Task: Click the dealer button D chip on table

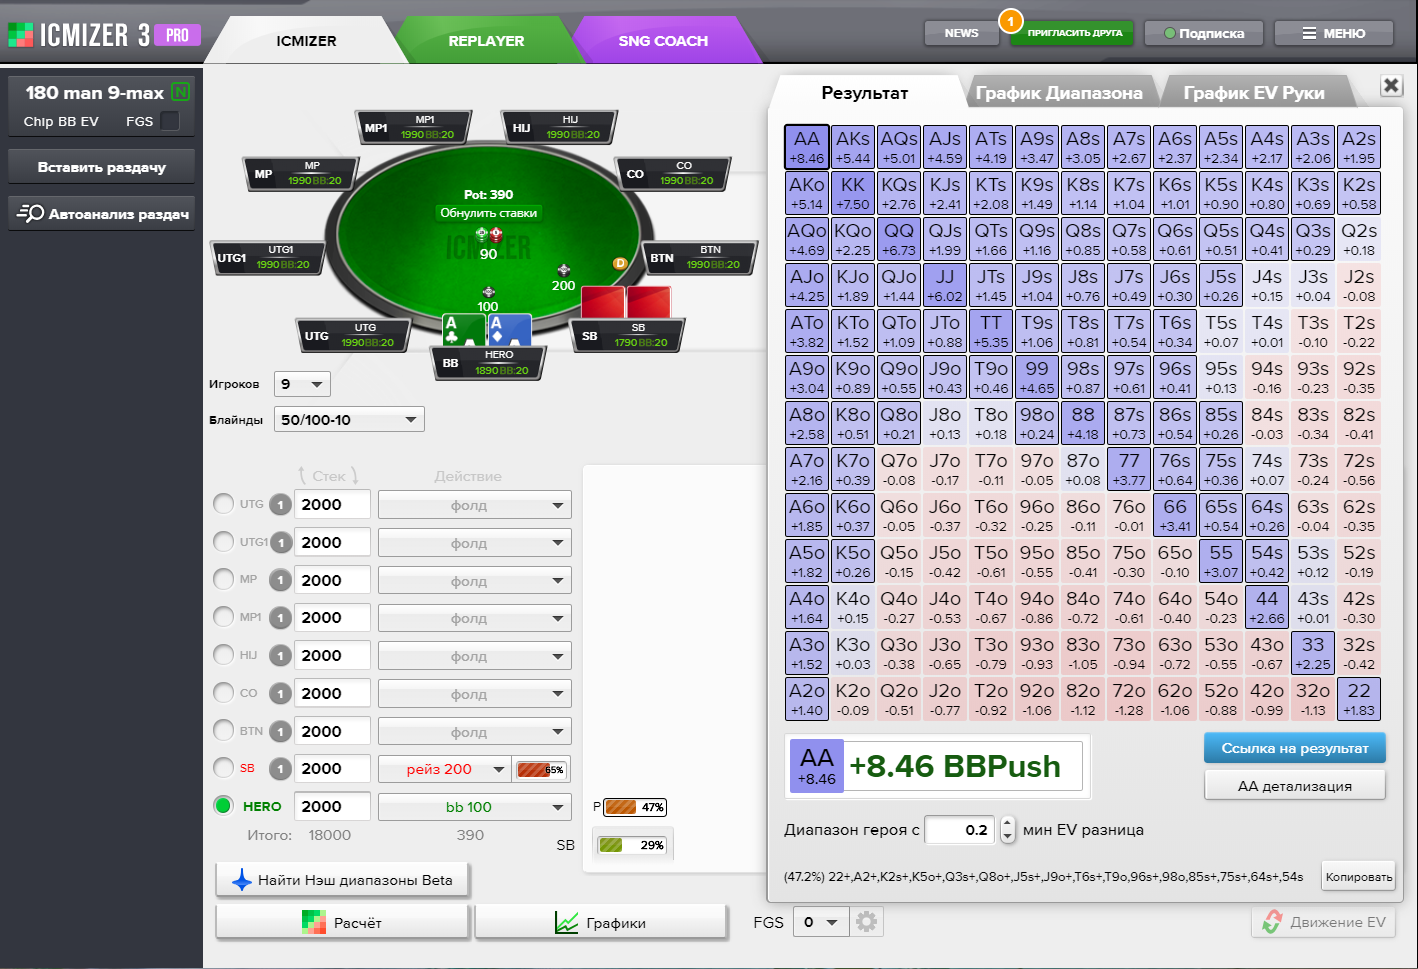Action: pyautogui.click(x=620, y=263)
